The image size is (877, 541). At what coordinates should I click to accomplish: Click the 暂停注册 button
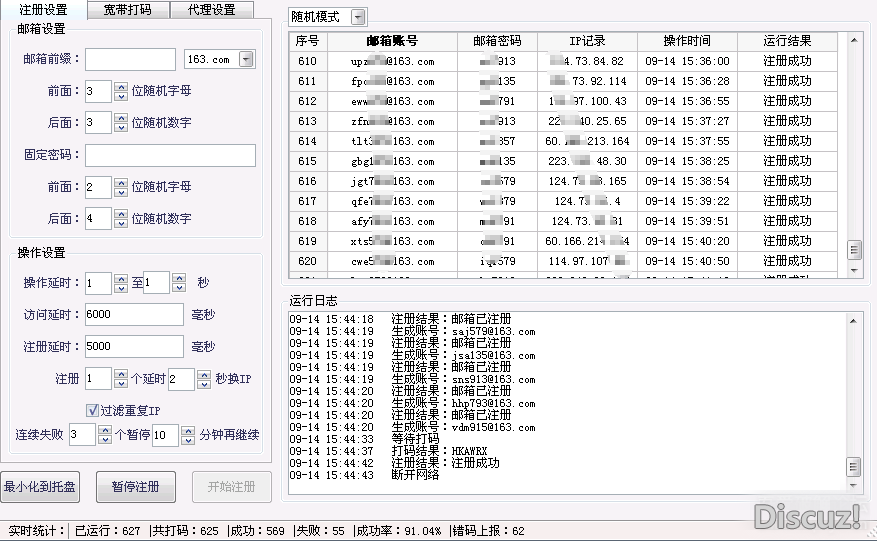tap(136, 487)
